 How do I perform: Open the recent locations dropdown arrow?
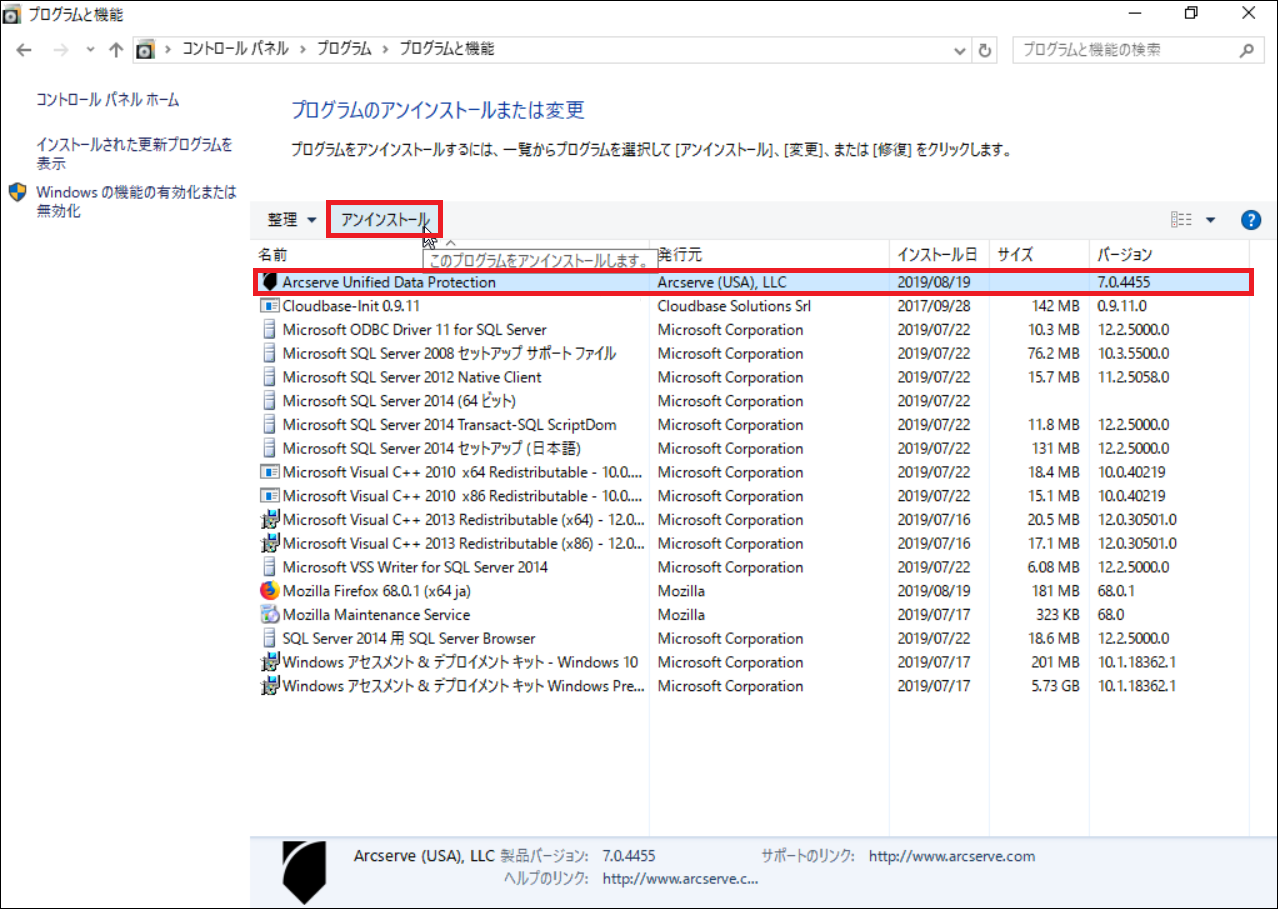[x=90, y=50]
